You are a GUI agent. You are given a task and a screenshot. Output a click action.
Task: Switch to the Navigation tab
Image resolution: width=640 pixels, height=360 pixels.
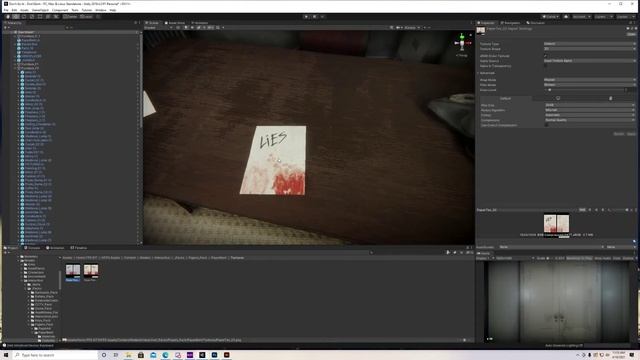[510, 23]
